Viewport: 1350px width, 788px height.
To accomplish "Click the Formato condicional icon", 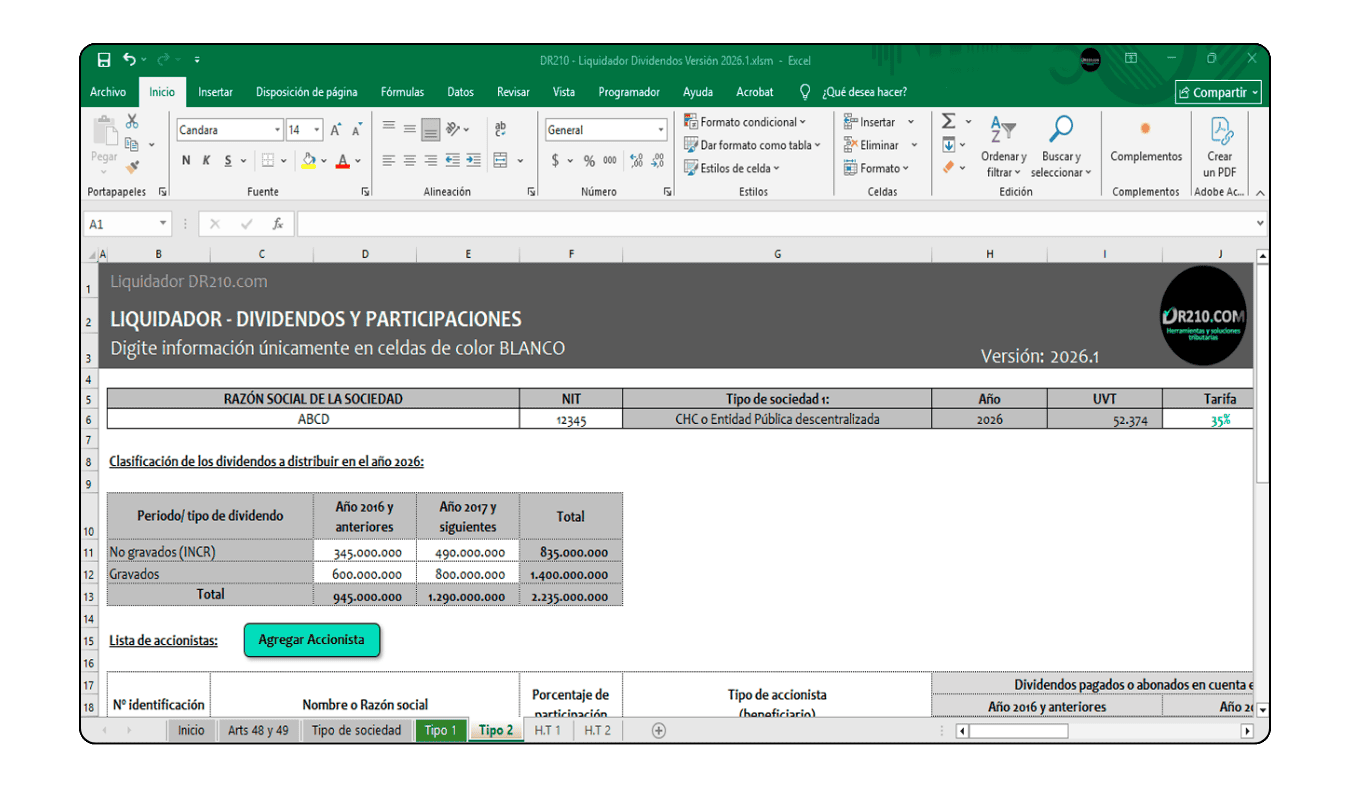I will tap(693, 121).
